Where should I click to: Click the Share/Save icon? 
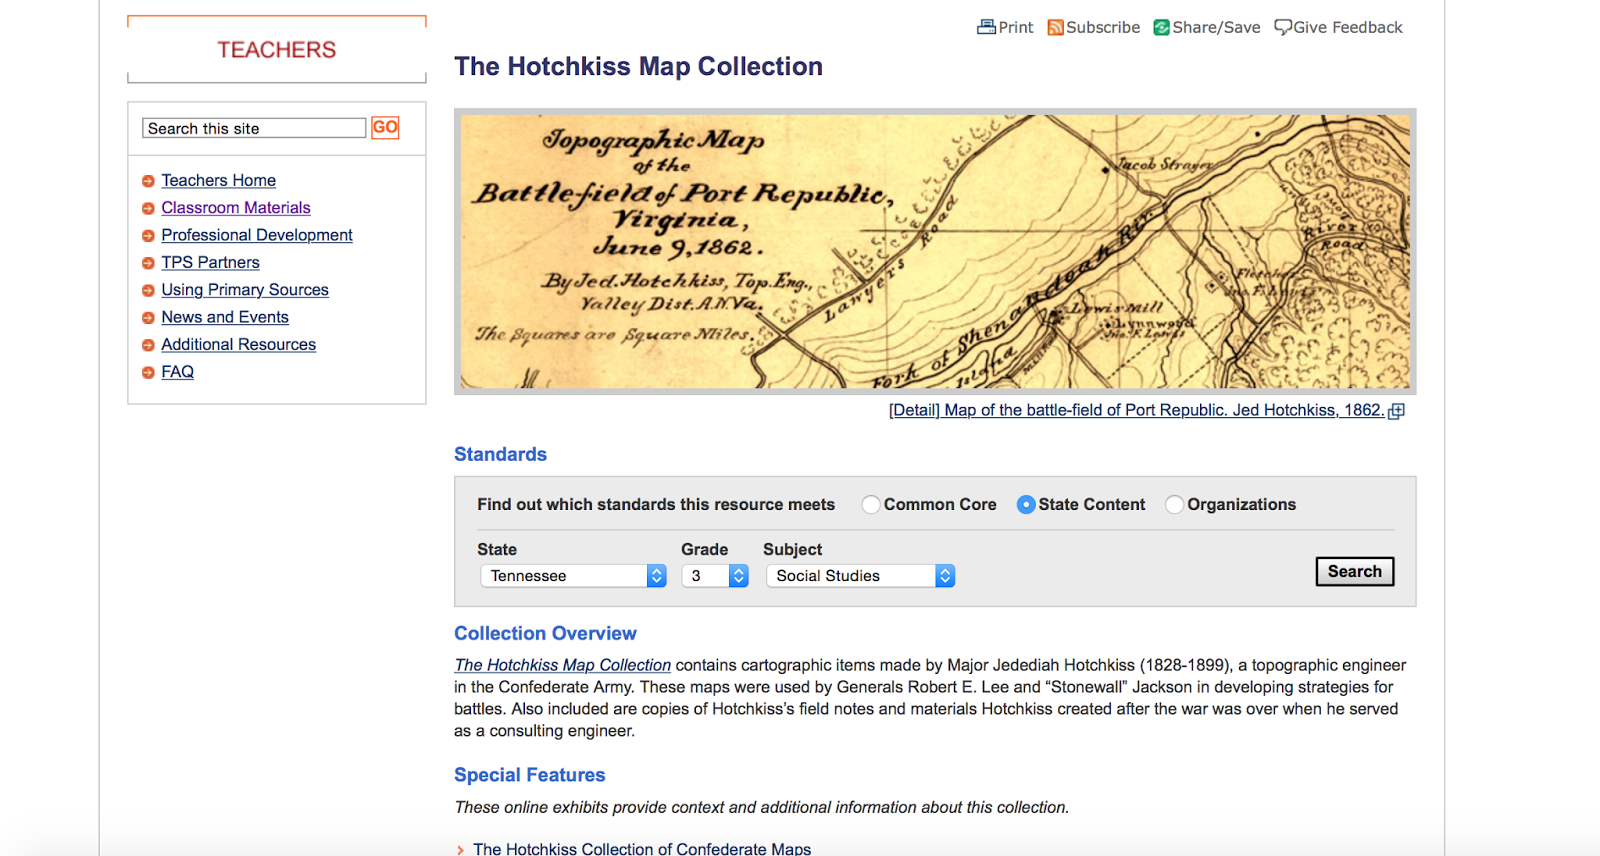click(1161, 27)
